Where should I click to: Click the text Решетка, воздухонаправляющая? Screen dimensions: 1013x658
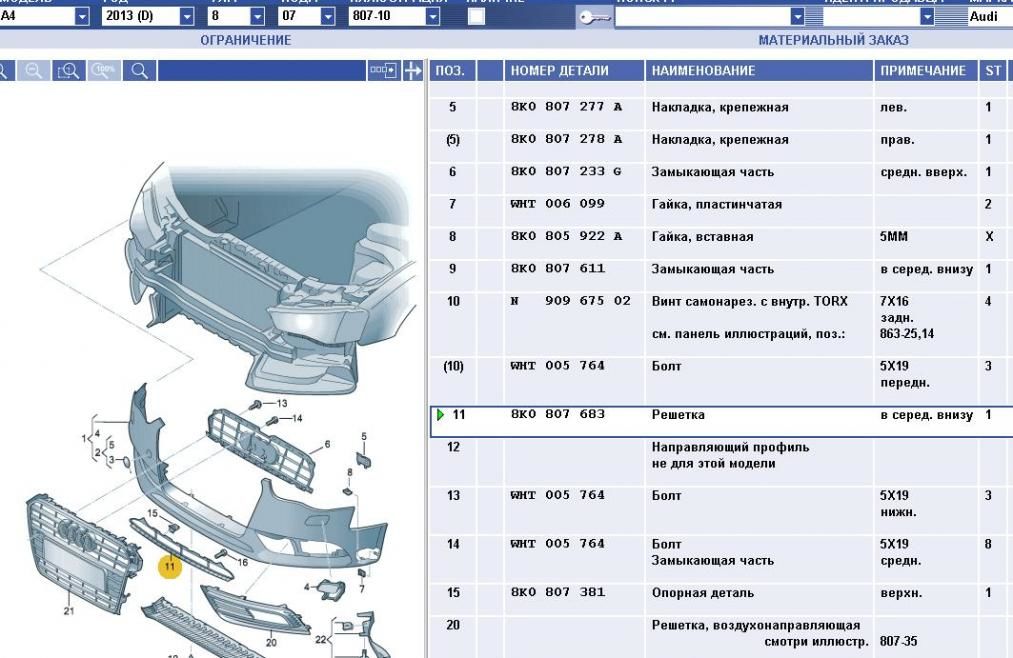pos(756,625)
